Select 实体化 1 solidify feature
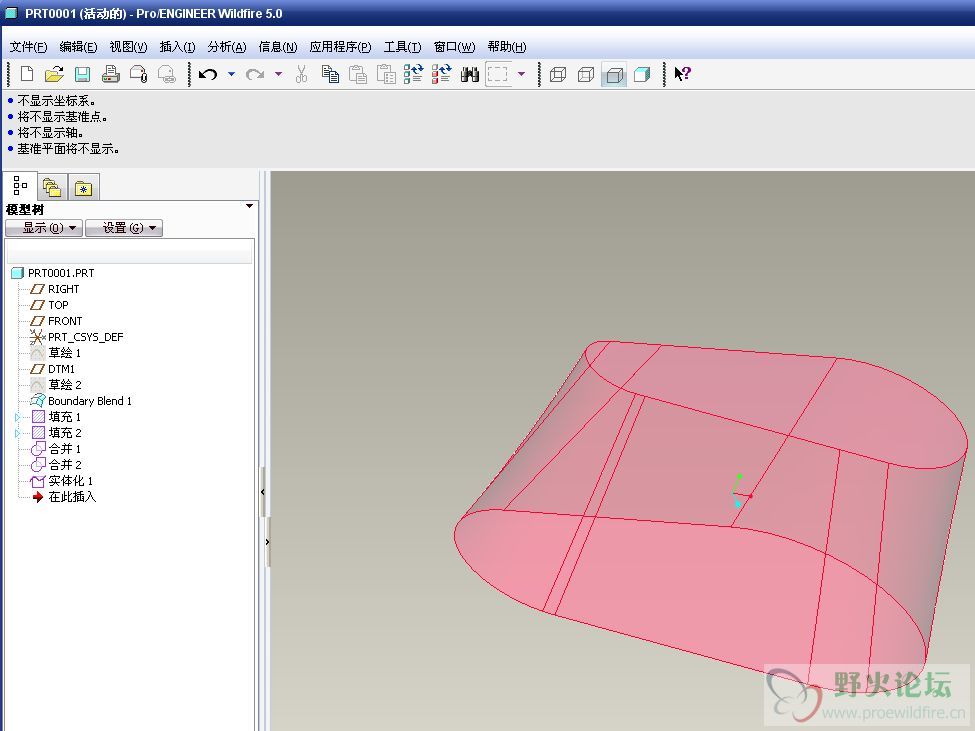Viewport: 975px width, 731px height. coord(70,481)
